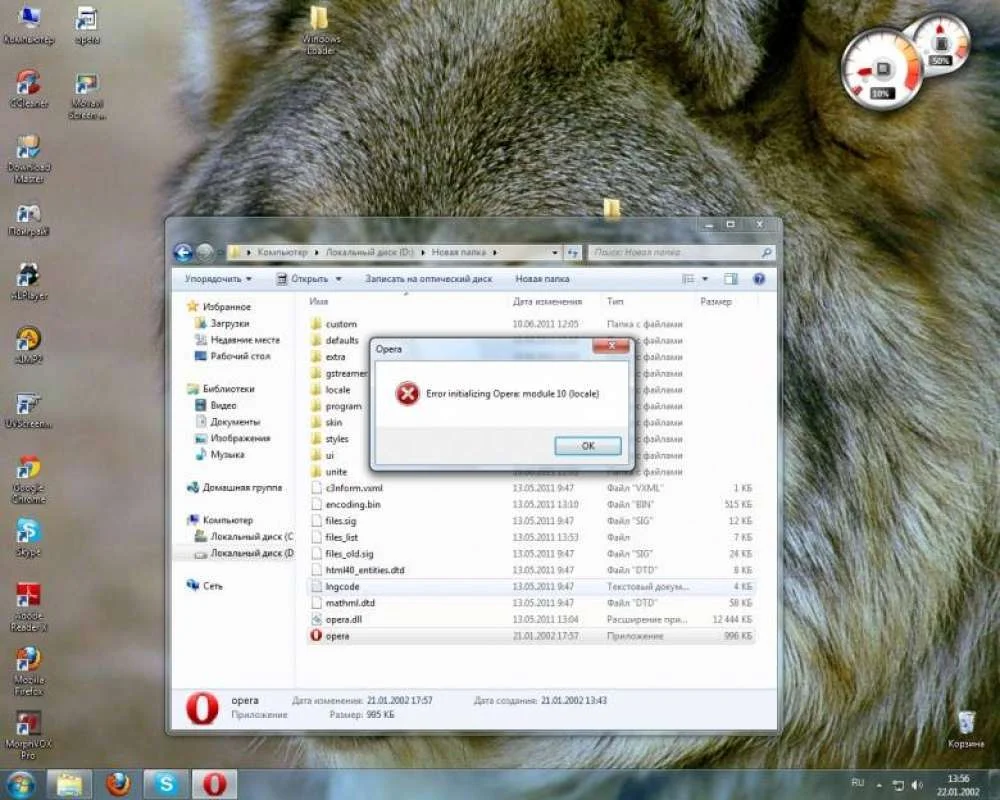Image resolution: width=1000 pixels, height=800 pixels.
Task: Open Explorer from the taskbar
Action: (70, 784)
